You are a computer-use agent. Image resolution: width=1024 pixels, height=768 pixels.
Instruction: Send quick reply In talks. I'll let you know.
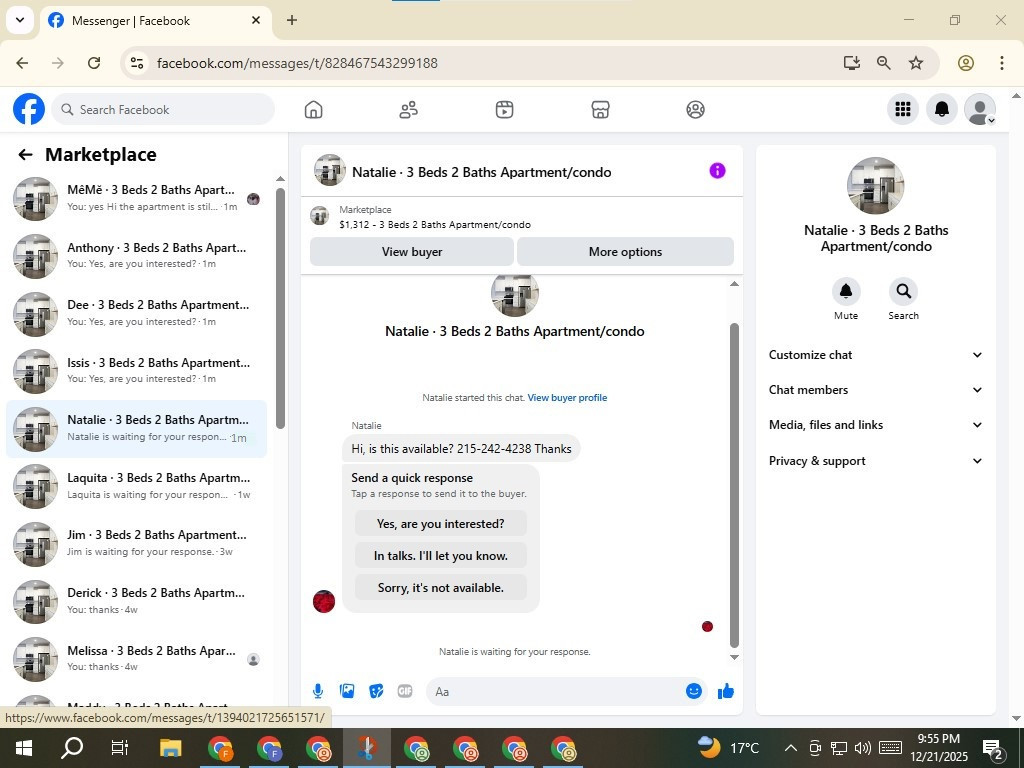(441, 556)
